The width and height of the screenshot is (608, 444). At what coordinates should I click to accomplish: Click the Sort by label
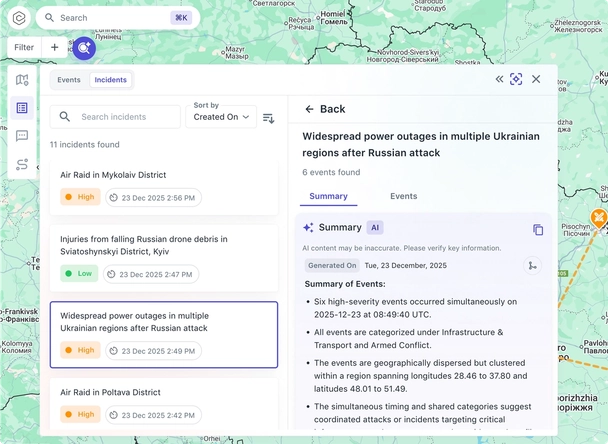coord(206,105)
